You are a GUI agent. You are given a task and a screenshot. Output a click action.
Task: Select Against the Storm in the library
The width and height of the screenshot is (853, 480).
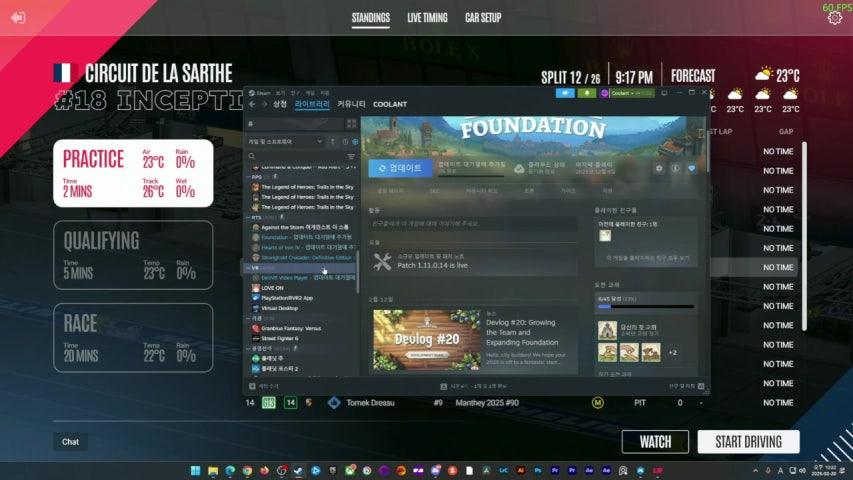(x=304, y=227)
